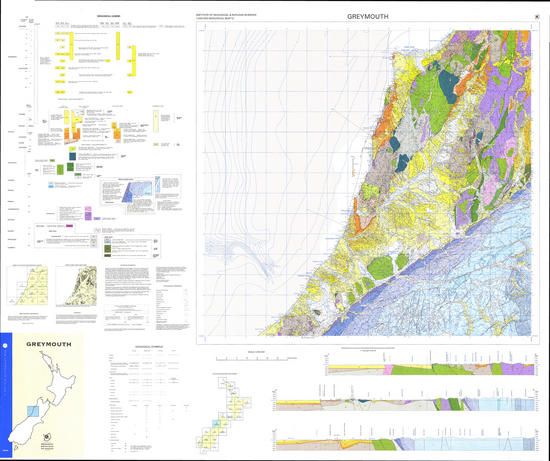
Task: Click the blue tectonic inset diagram in legend
Action: pos(137,192)
